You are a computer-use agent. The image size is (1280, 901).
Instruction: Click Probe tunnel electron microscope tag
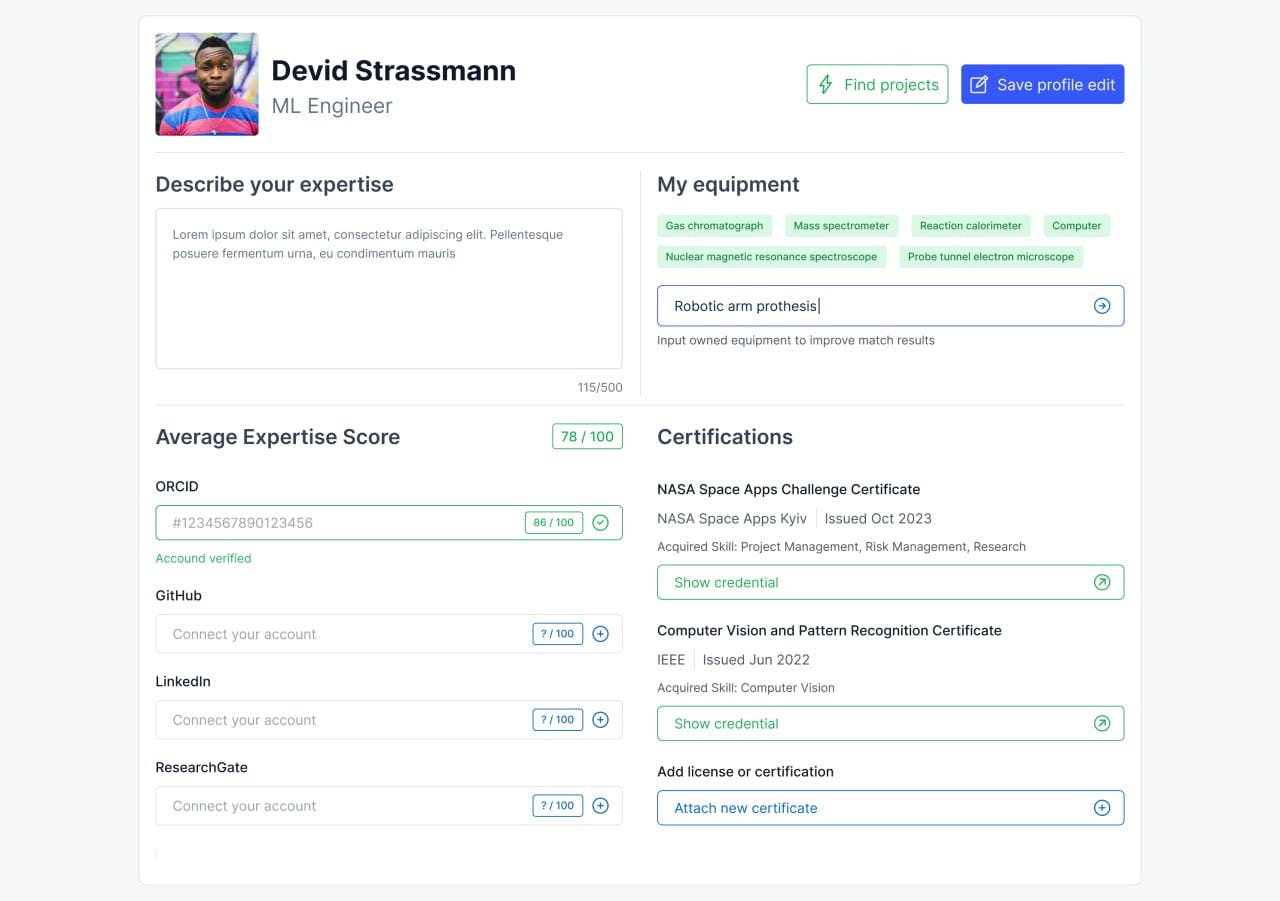[x=990, y=257]
